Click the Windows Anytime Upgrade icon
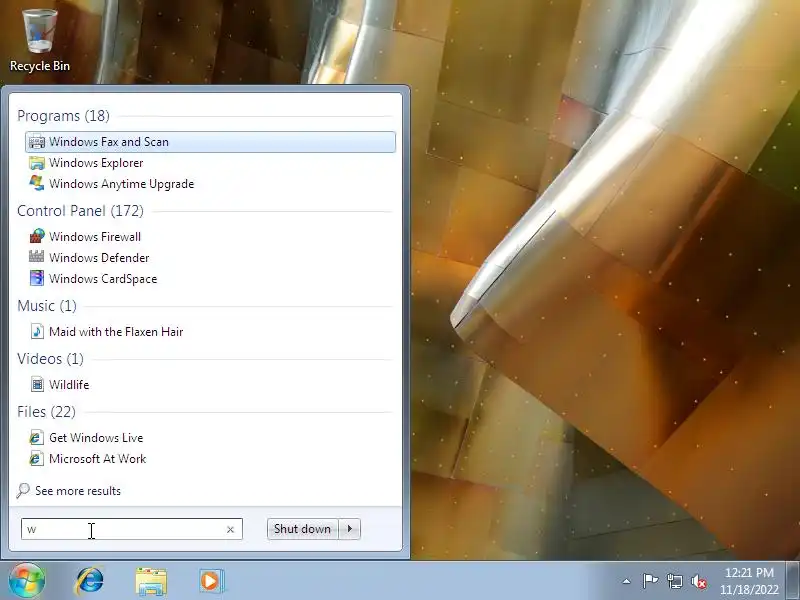 (x=37, y=184)
